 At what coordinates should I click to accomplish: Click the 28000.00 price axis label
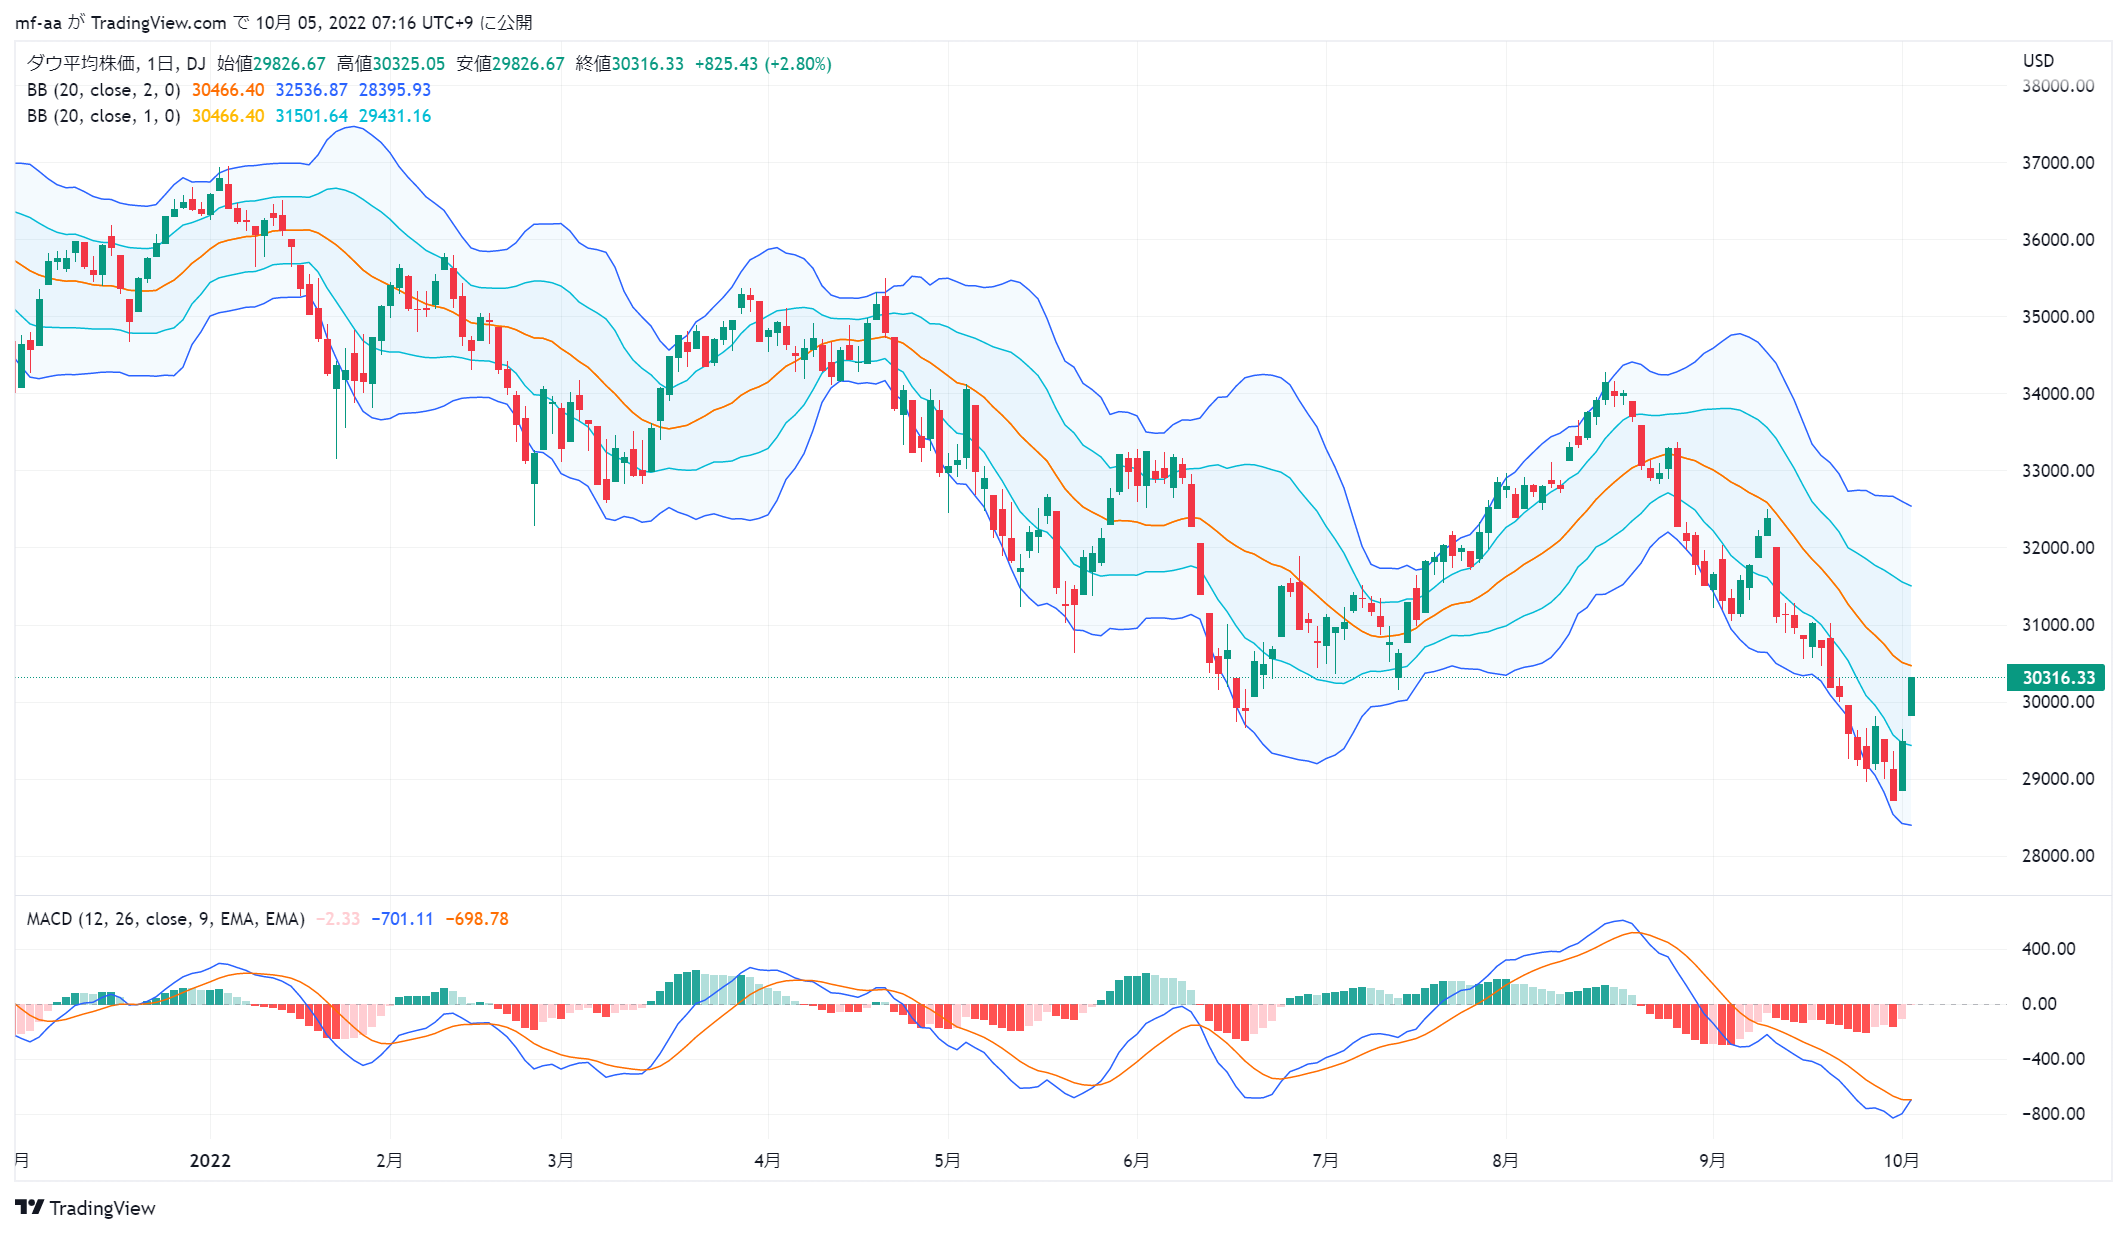click(x=2058, y=856)
